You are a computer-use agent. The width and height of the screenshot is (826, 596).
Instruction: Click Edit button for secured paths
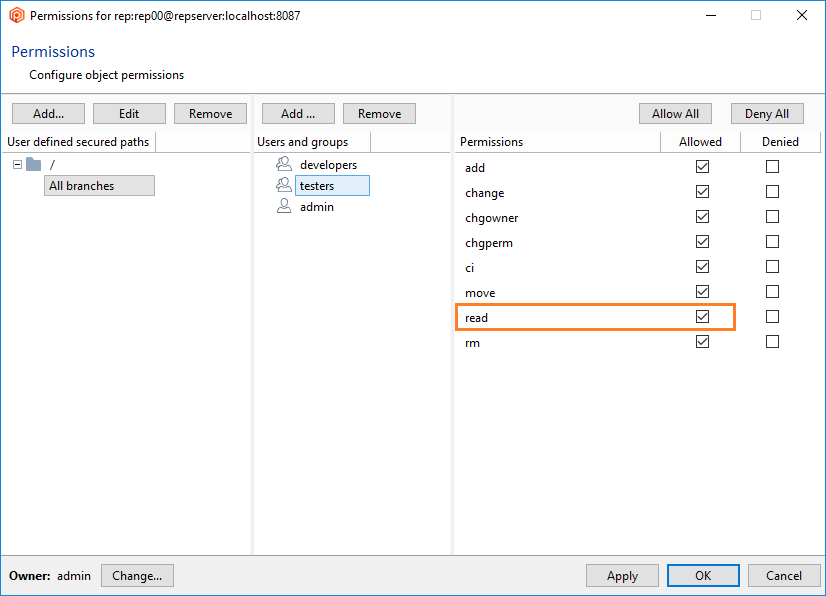(129, 113)
